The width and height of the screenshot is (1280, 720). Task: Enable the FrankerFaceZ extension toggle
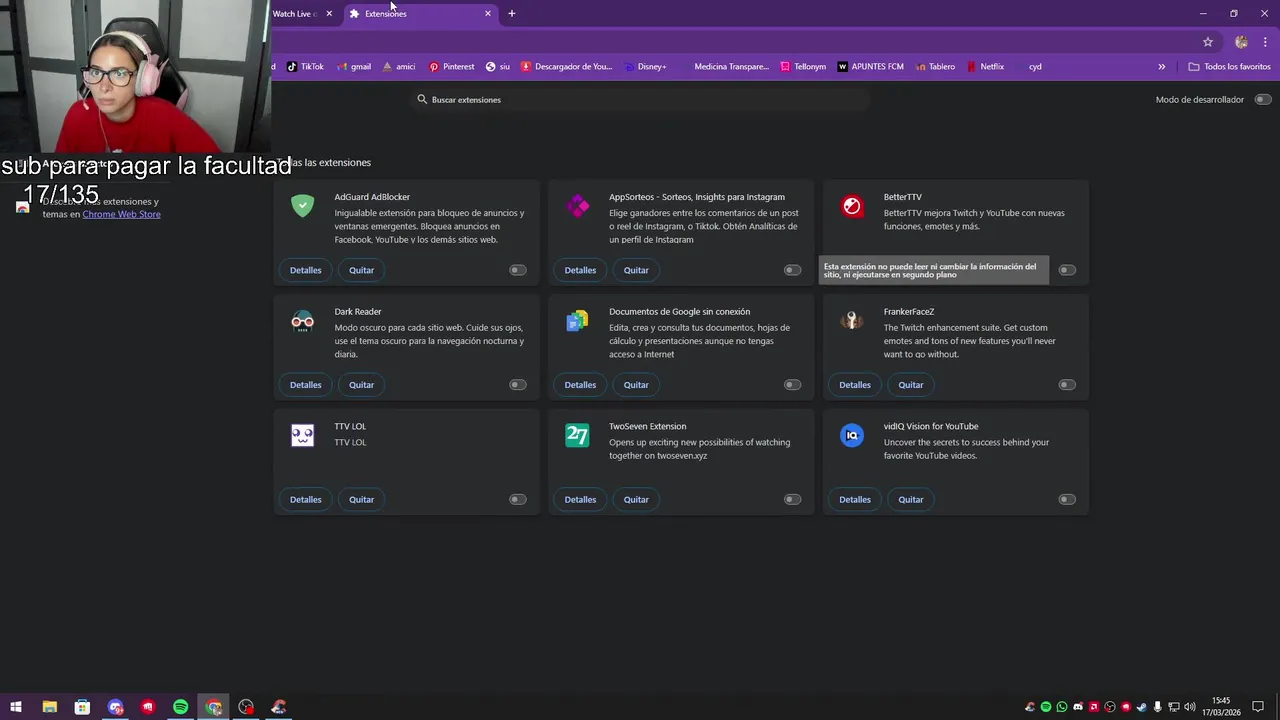[x=1067, y=385]
